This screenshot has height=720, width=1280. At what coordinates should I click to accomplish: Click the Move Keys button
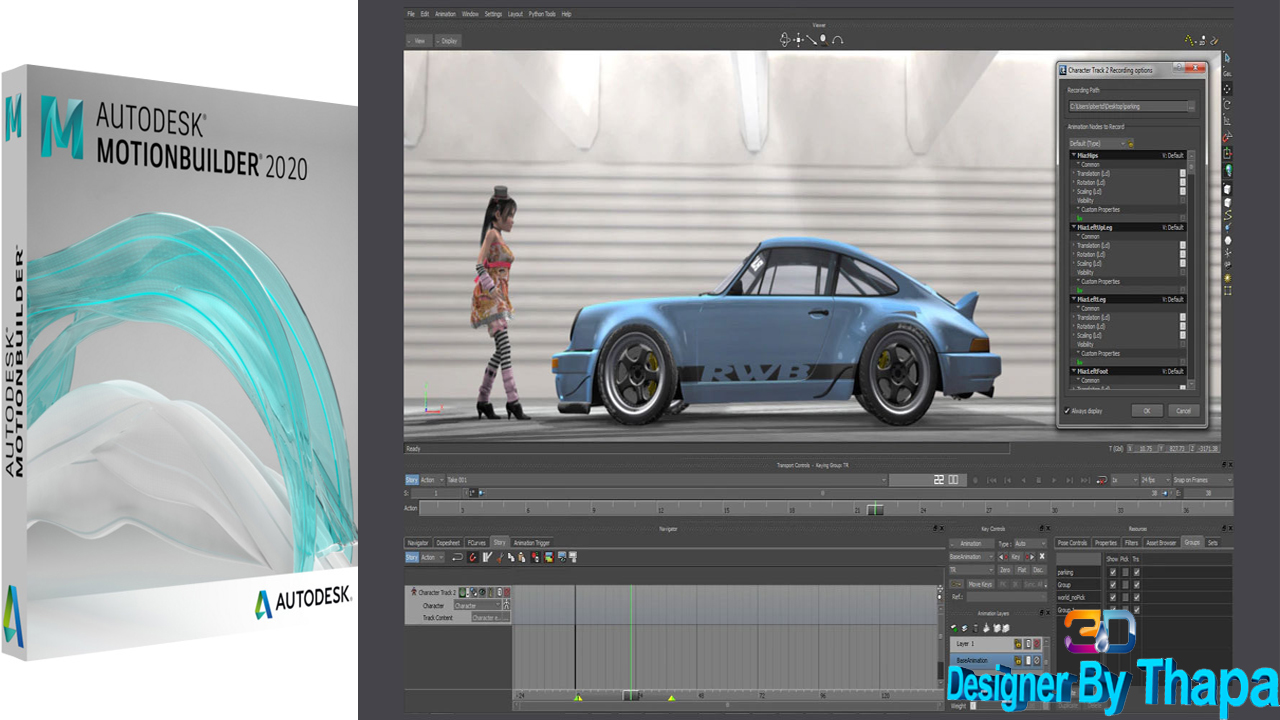(x=981, y=583)
